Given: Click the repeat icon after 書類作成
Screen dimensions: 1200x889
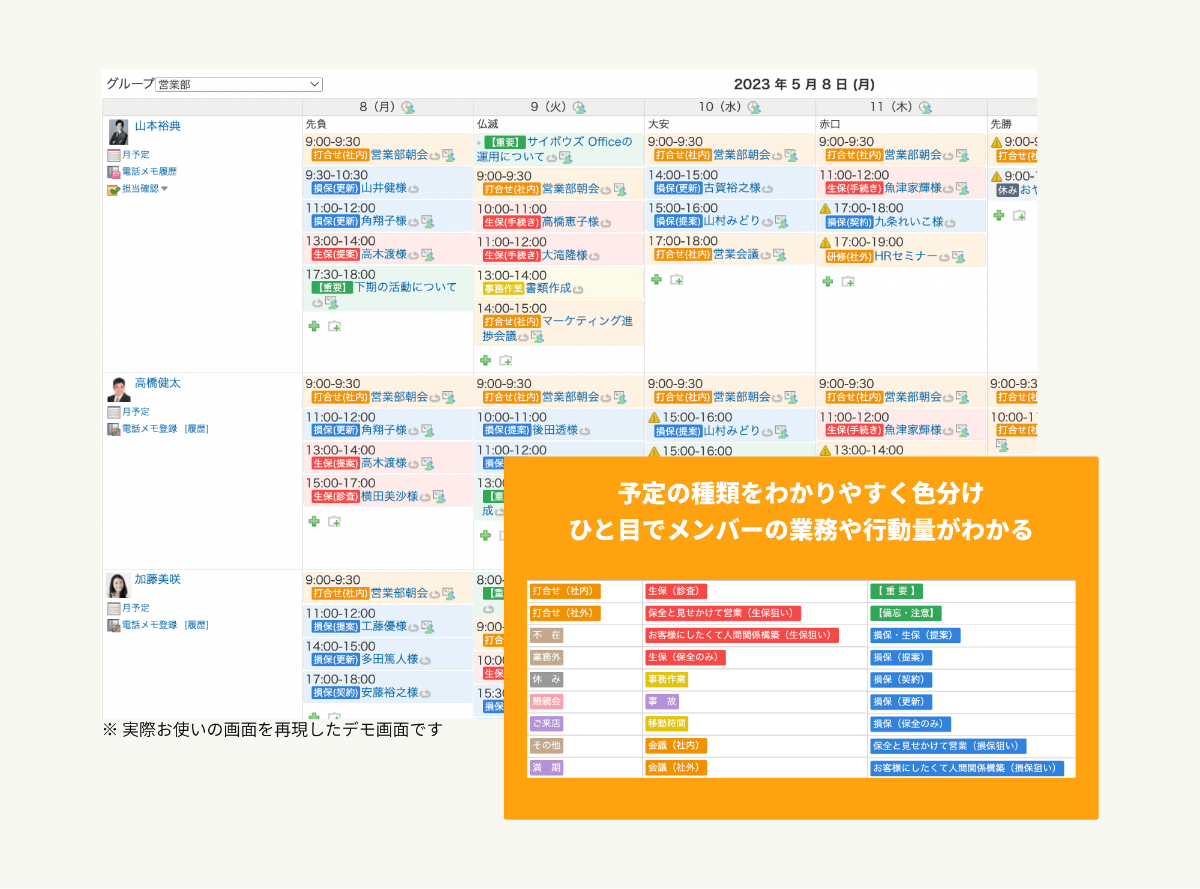Looking at the screenshot, I should (580, 288).
